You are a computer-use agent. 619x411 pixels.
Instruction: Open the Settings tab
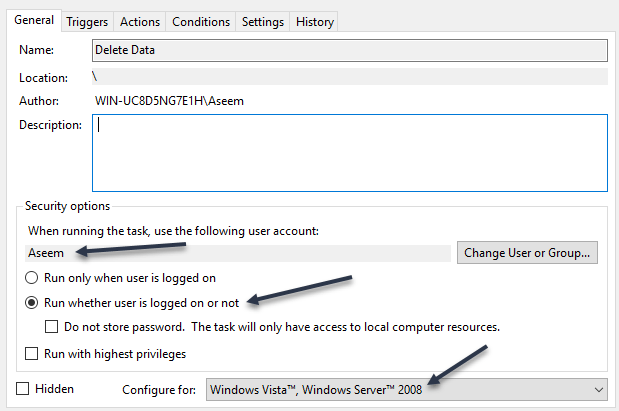pos(263,21)
